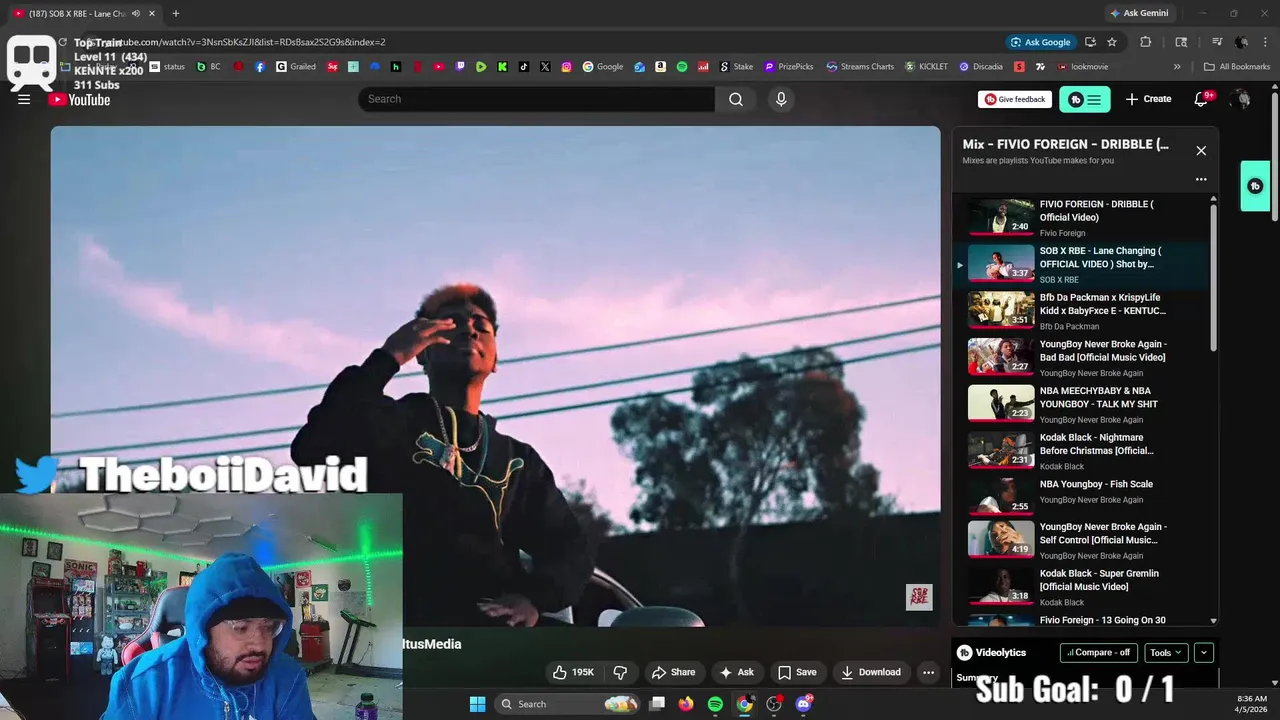The height and width of the screenshot is (720, 1280).
Task: Save video to playlist
Action: coord(797,672)
